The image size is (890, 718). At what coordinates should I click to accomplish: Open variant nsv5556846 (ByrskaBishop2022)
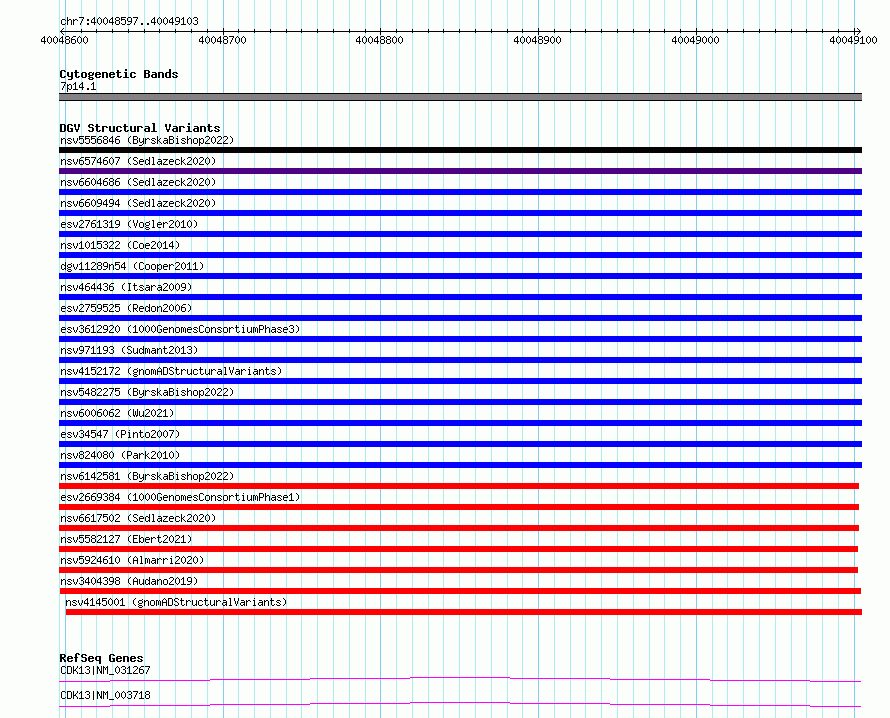tap(147, 140)
